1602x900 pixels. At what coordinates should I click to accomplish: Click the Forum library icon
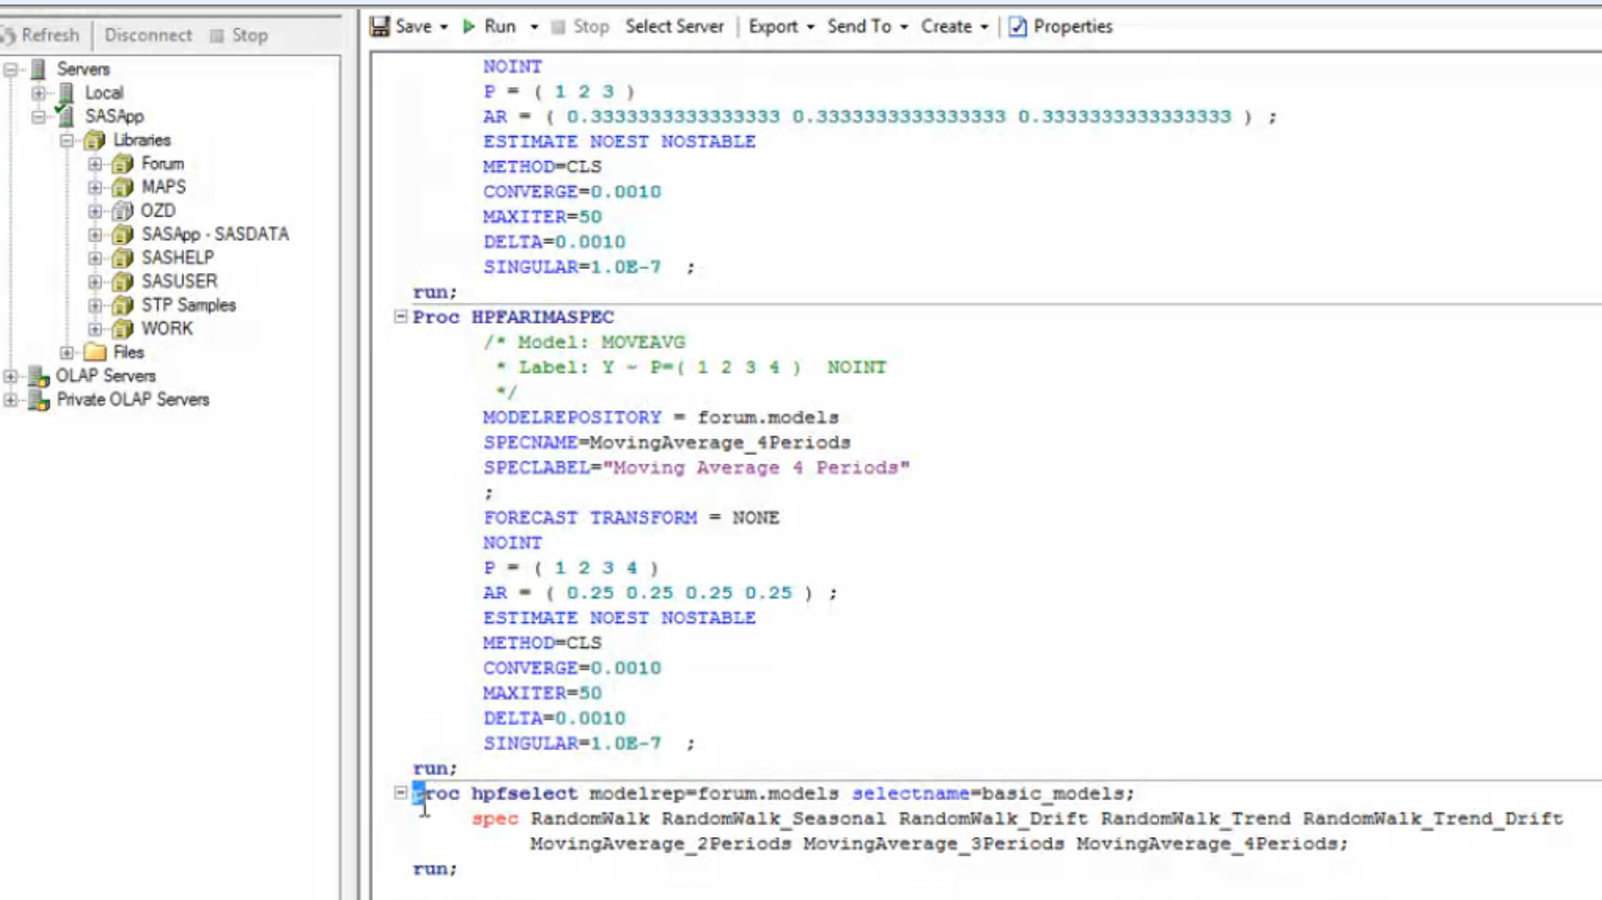(x=123, y=164)
